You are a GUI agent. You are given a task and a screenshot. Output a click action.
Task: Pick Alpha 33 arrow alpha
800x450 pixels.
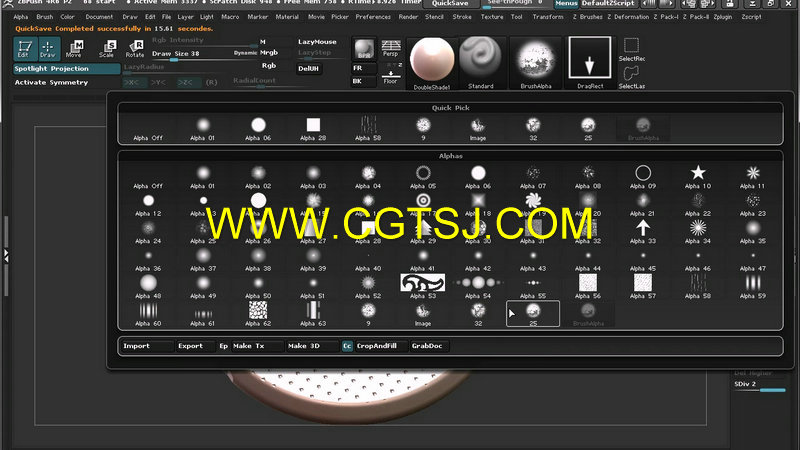[x=643, y=232]
